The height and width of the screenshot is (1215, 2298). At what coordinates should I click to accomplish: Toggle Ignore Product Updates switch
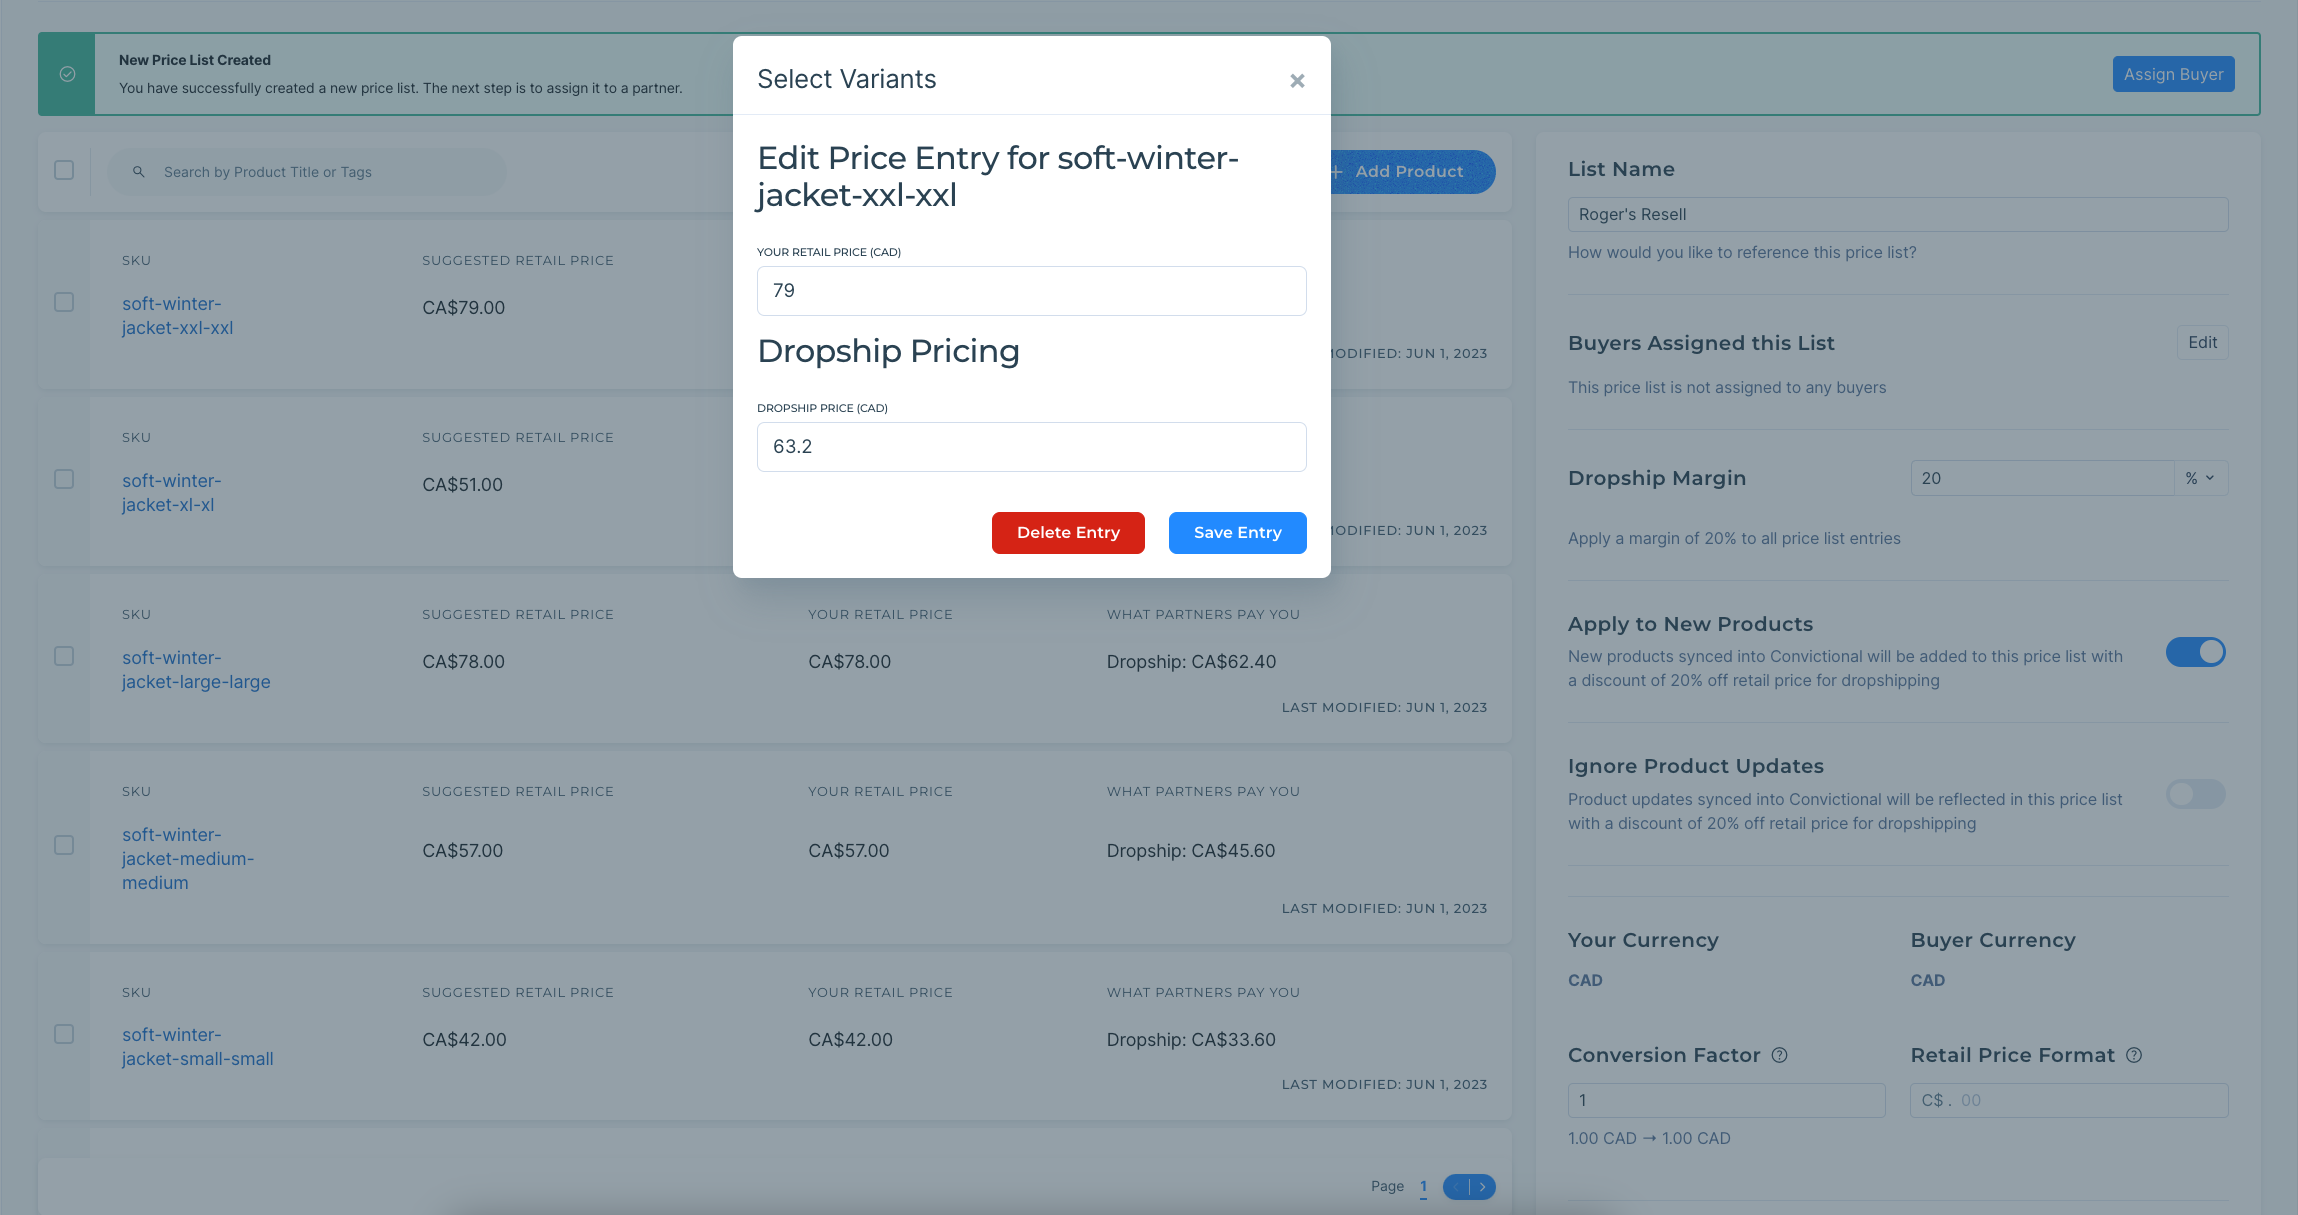coord(2195,794)
